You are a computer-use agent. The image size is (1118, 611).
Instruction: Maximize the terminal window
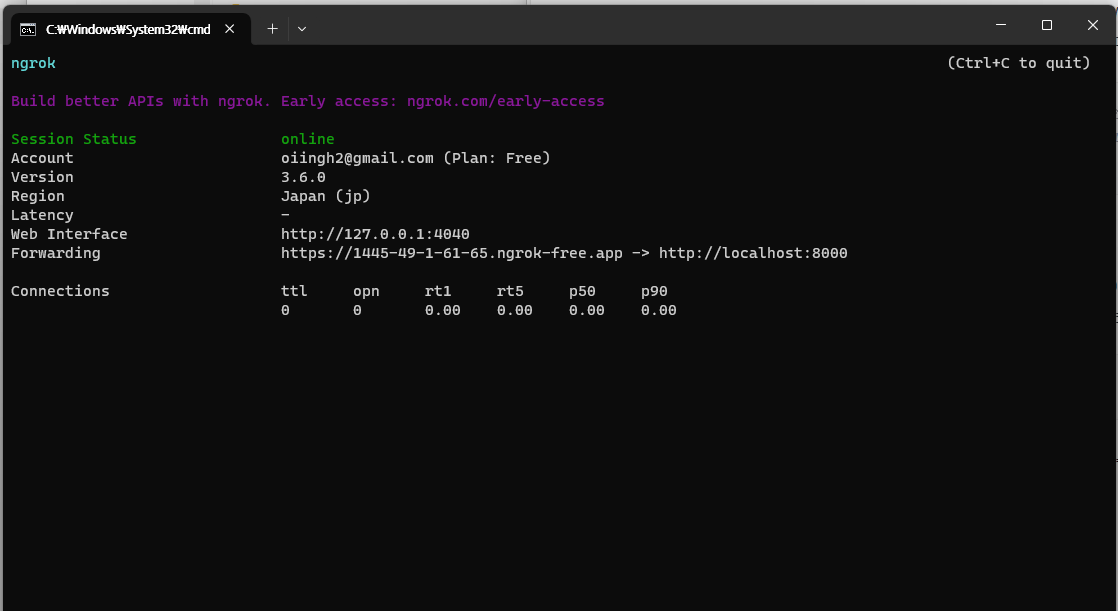(x=1047, y=25)
